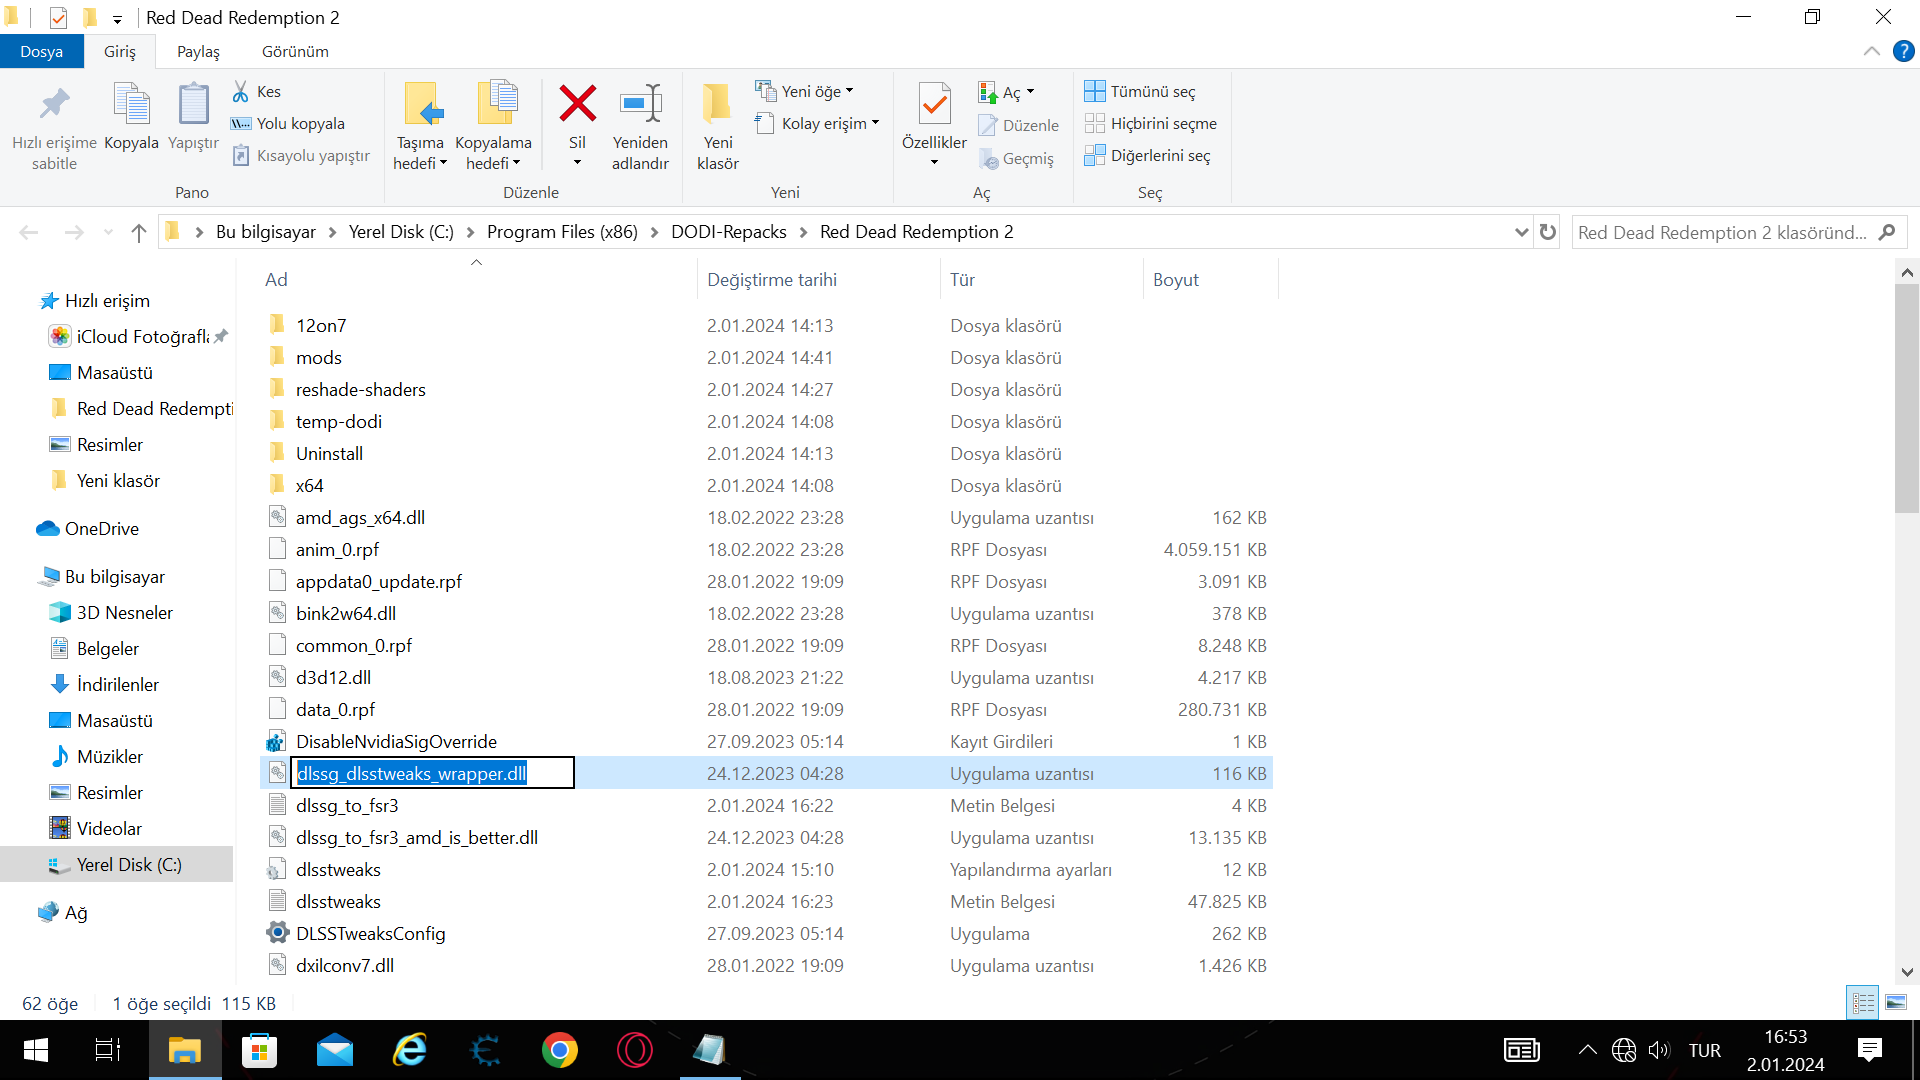Click Hızlı erişime sabitle pin icon

(x=54, y=105)
